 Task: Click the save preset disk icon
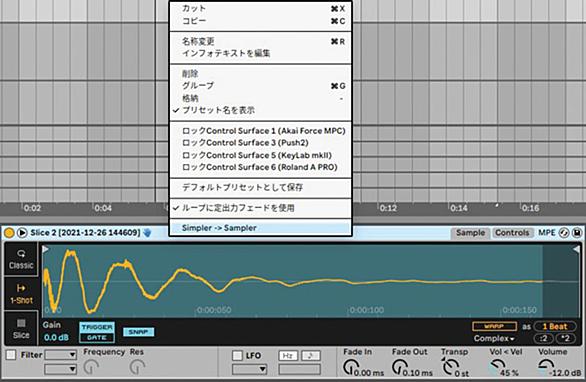pos(577,233)
